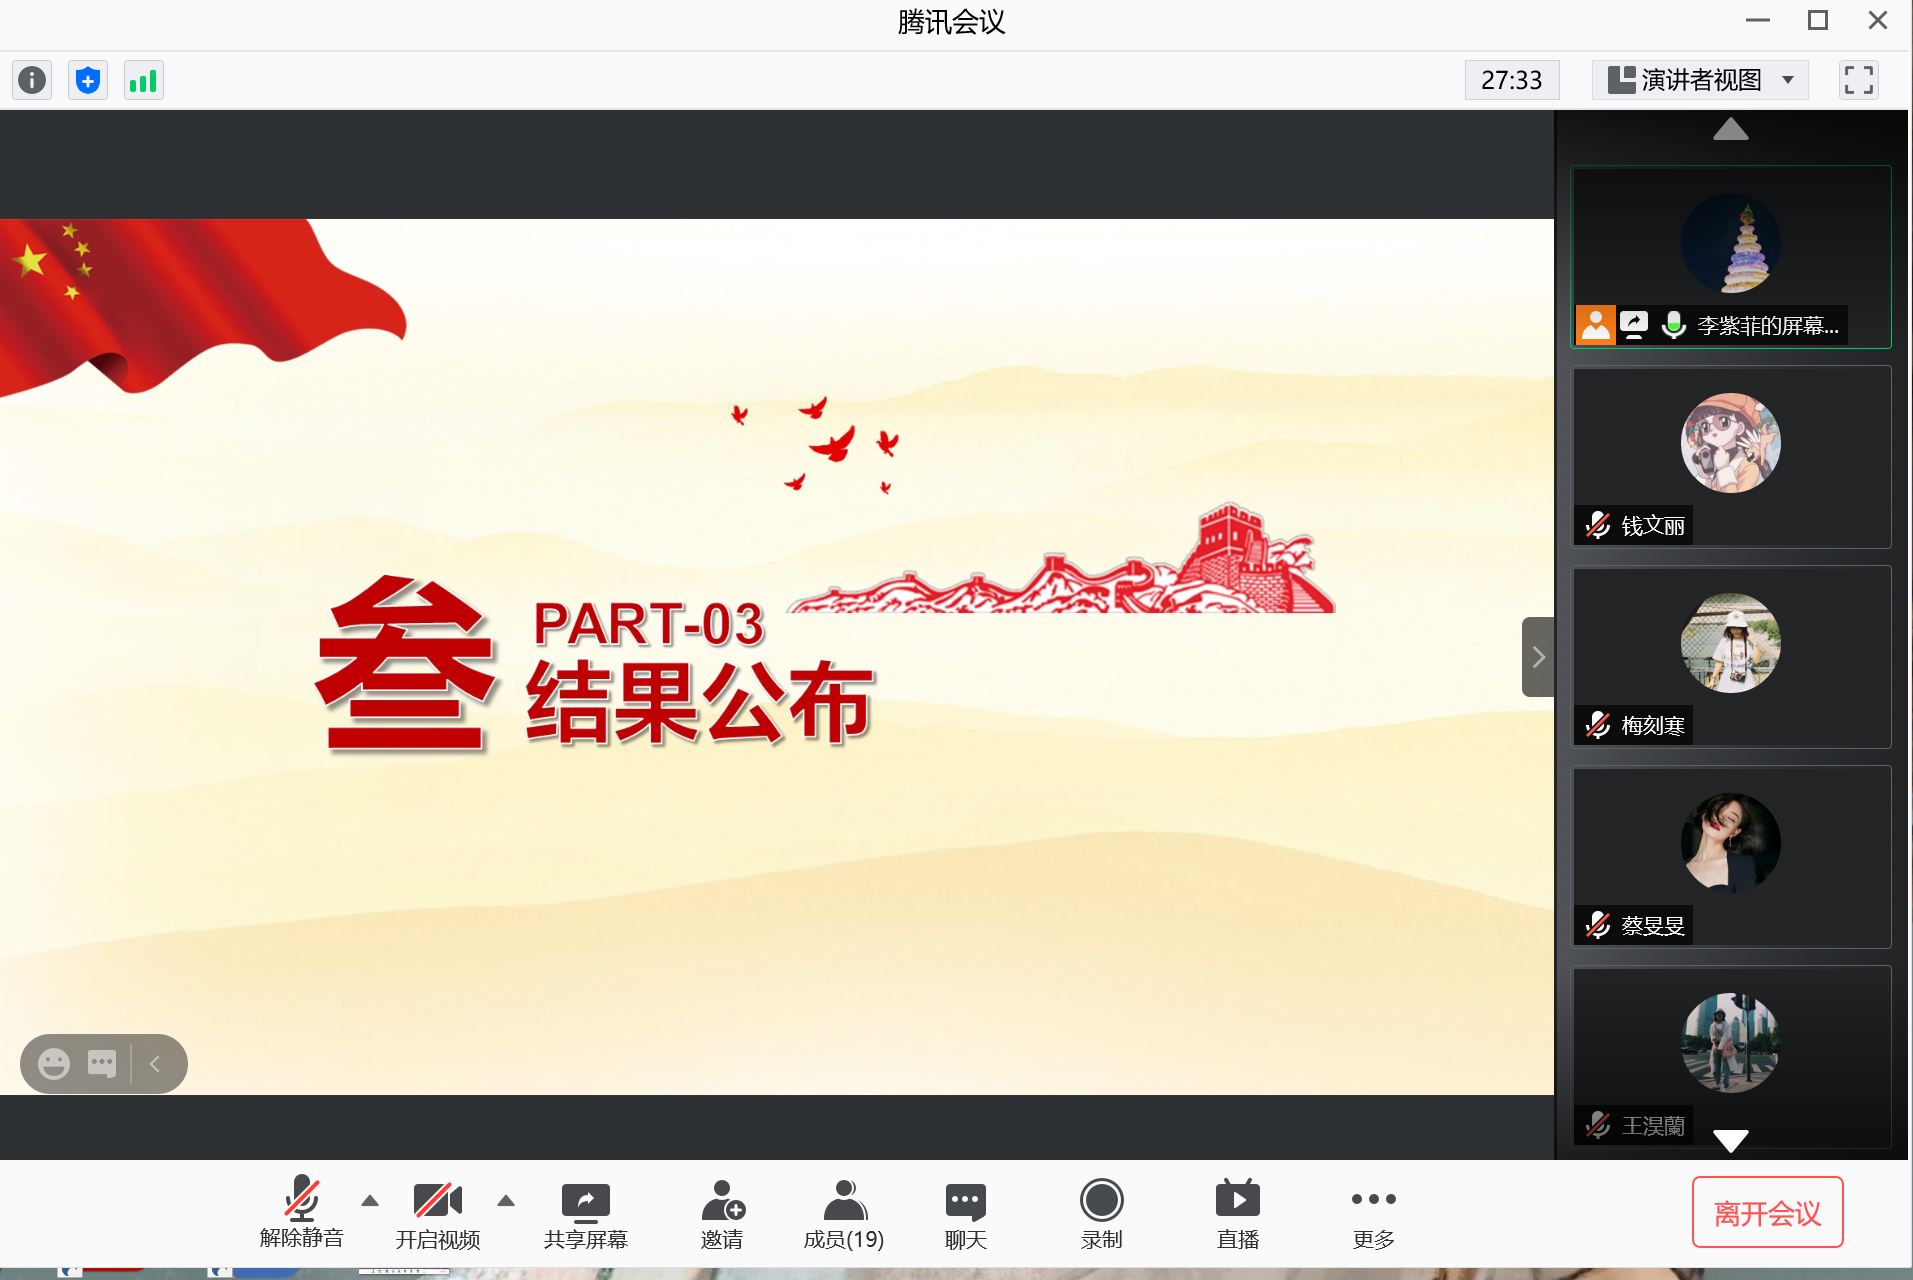Check the network quality indicator
This screenshot has width=1913, height=1280.
[x=144, y=80]
